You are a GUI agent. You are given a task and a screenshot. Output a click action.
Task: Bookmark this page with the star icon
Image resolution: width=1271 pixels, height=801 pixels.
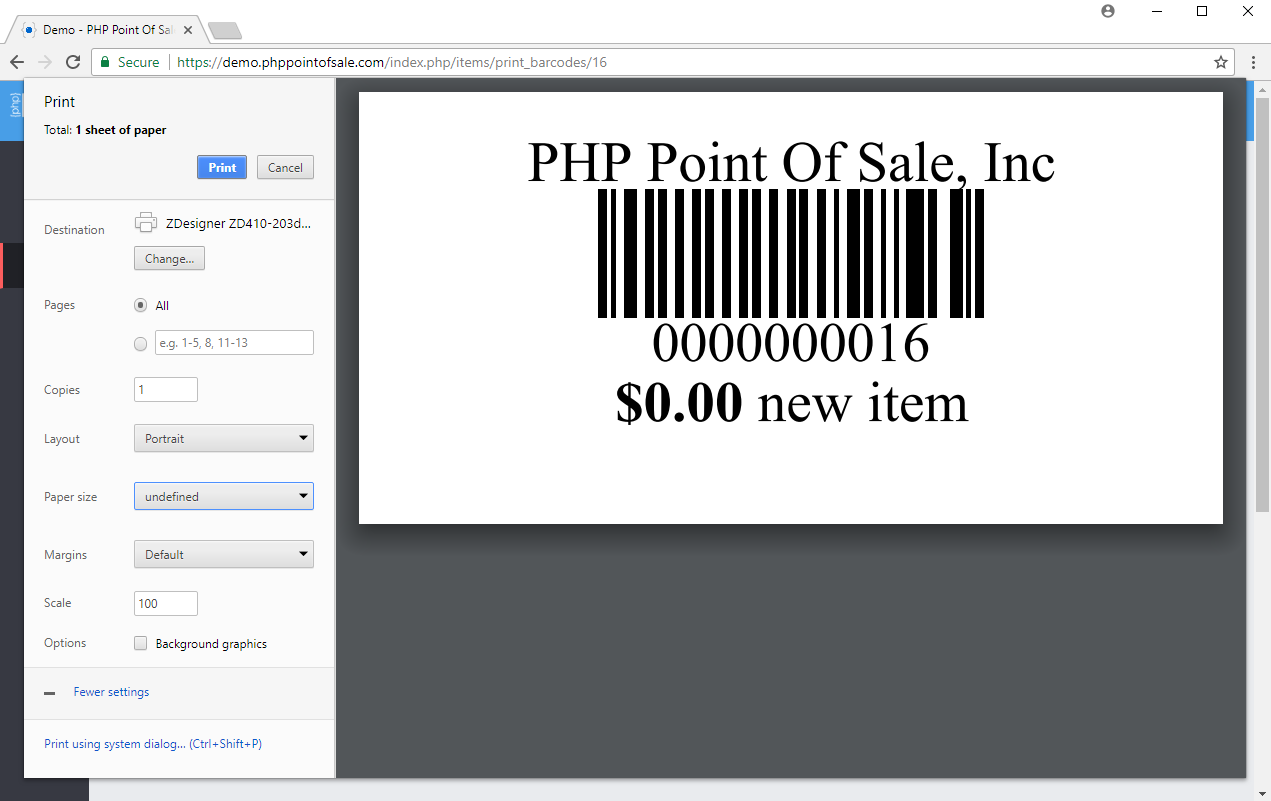(1221, 62)
